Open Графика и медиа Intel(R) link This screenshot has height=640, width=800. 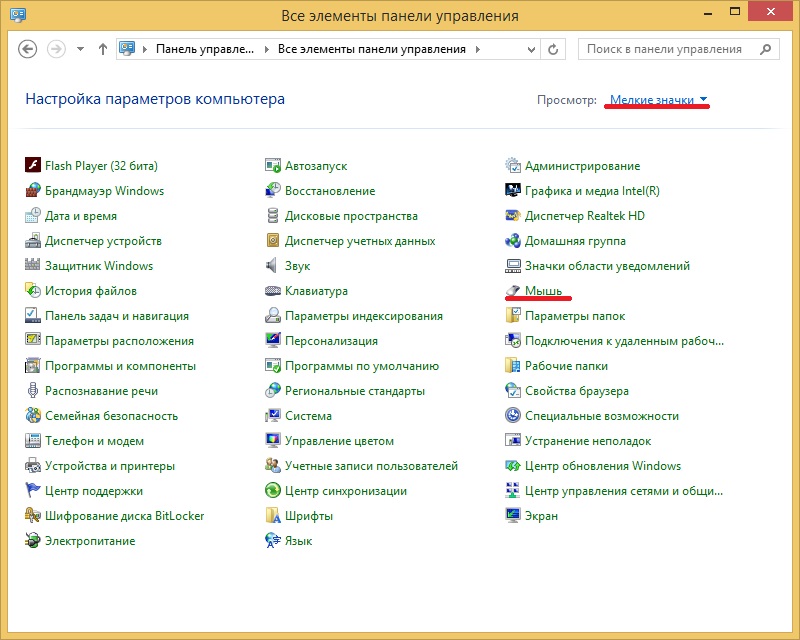tap(592, 191)
